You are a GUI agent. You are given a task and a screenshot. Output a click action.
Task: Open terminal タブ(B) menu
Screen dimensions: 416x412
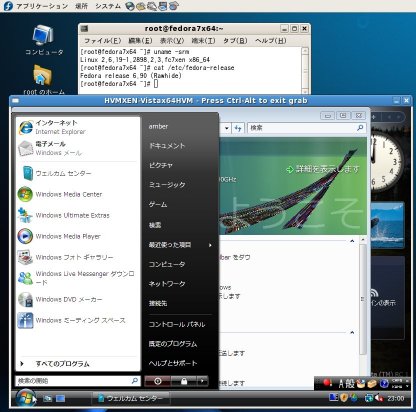235,41
